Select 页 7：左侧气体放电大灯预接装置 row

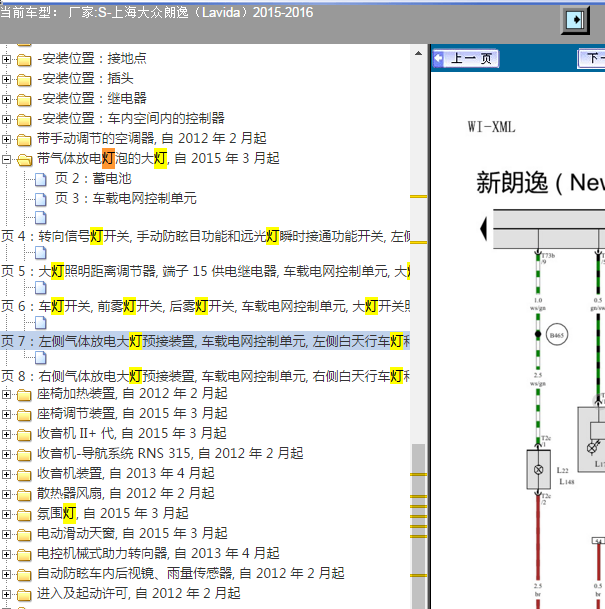(x=205, y=341)
